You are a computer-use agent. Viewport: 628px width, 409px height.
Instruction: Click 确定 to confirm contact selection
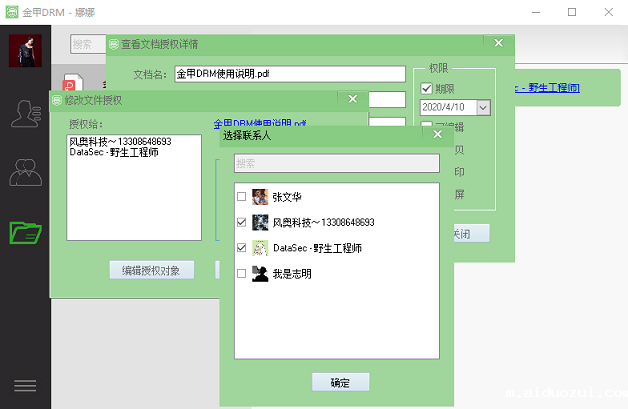pyautogui.click(x=341, y=382)
